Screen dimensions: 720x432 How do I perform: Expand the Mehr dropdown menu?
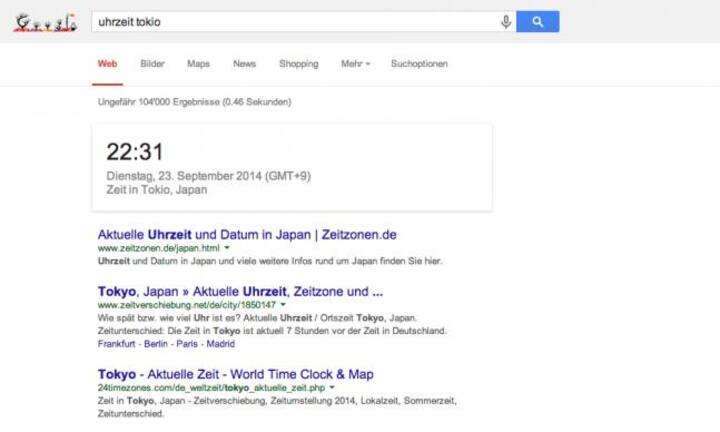tap(355, 64)
